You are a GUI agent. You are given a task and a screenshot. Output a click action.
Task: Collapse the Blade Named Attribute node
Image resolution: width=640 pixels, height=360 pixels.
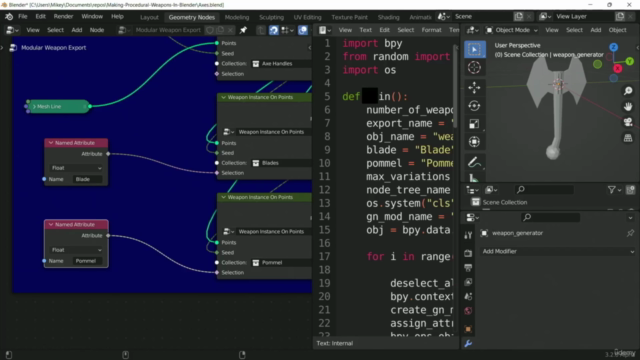pyautogui.click(x=51, y=143)
